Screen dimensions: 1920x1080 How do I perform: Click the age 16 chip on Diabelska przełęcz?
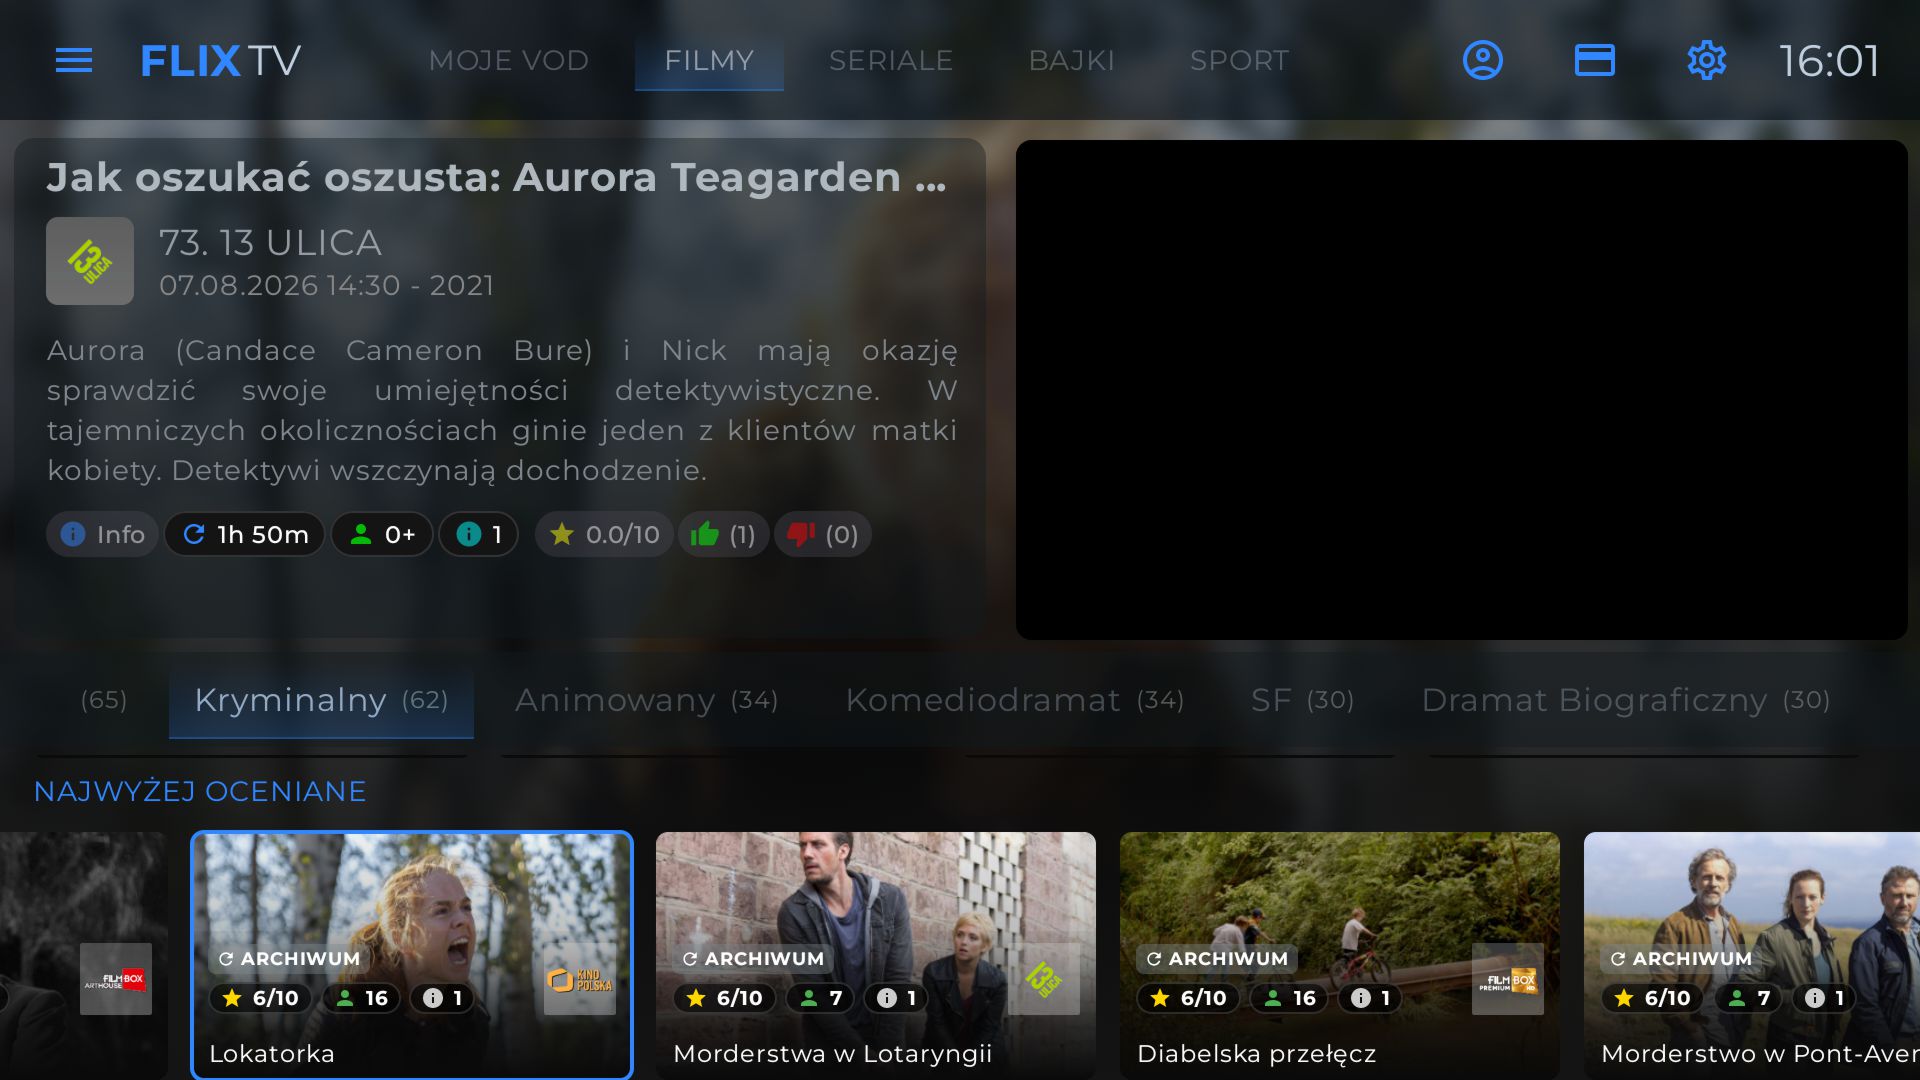pyautogui.click(x=1290, y=998)
